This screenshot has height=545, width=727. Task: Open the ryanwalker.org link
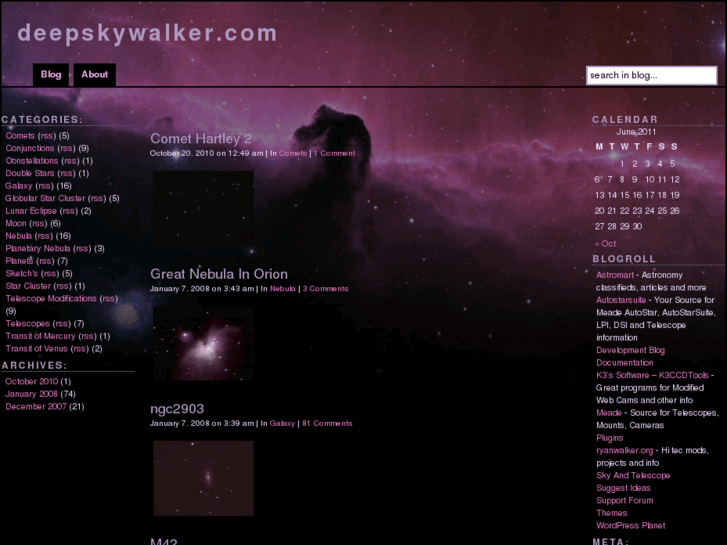point(625,450)
